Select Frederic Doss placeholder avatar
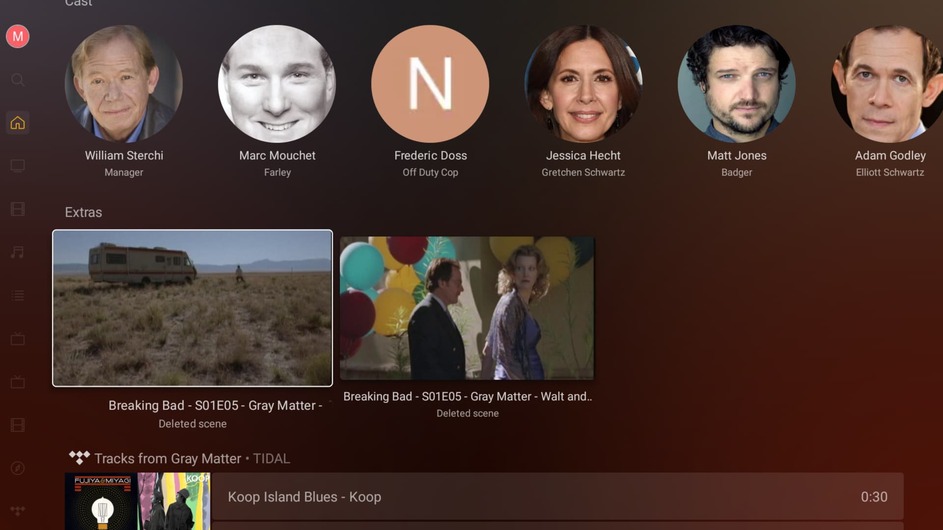Image resolution: width=943 pixels, height=530 pixels. point(430,84)
